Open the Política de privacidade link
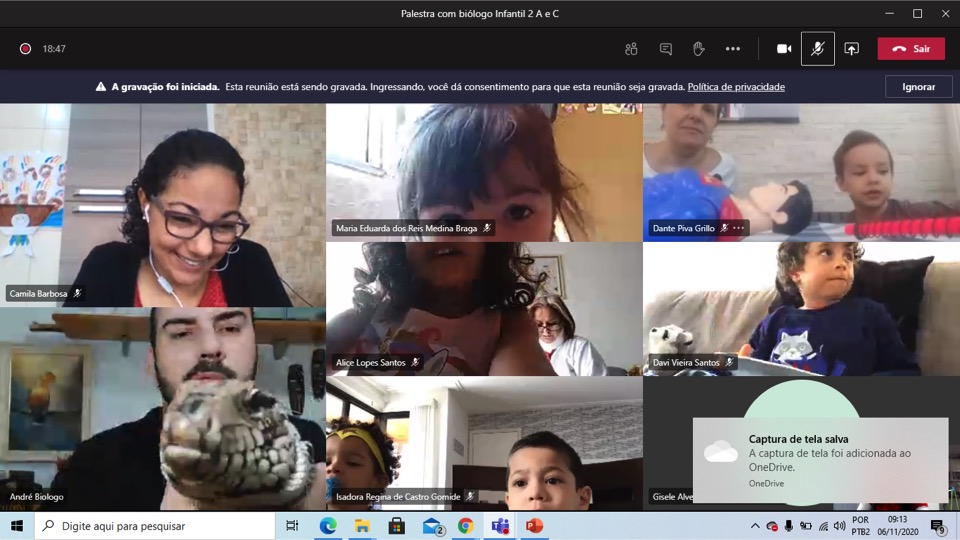Viewport: 960px width, 540px height. (x=736, y=87)
